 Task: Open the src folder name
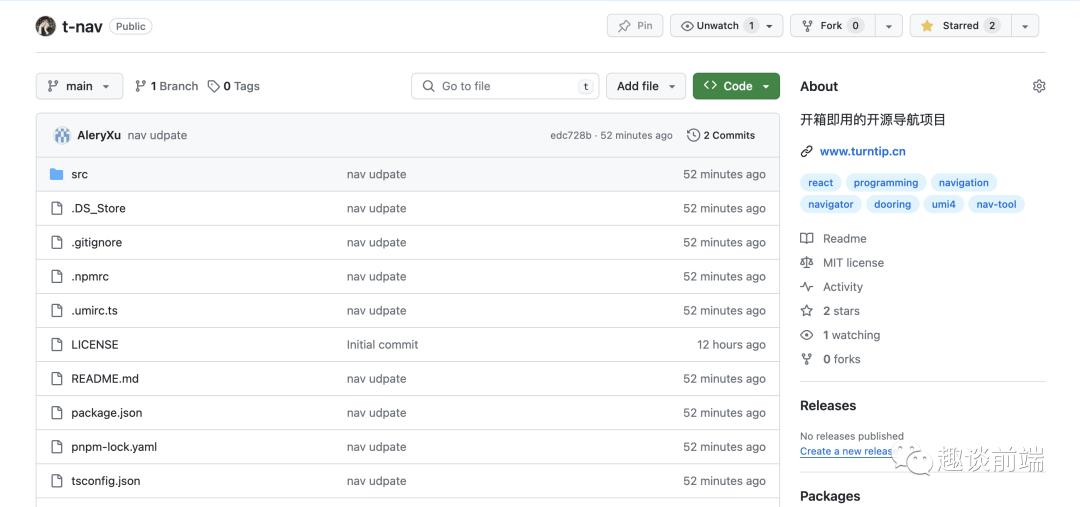tap(79, 174)
